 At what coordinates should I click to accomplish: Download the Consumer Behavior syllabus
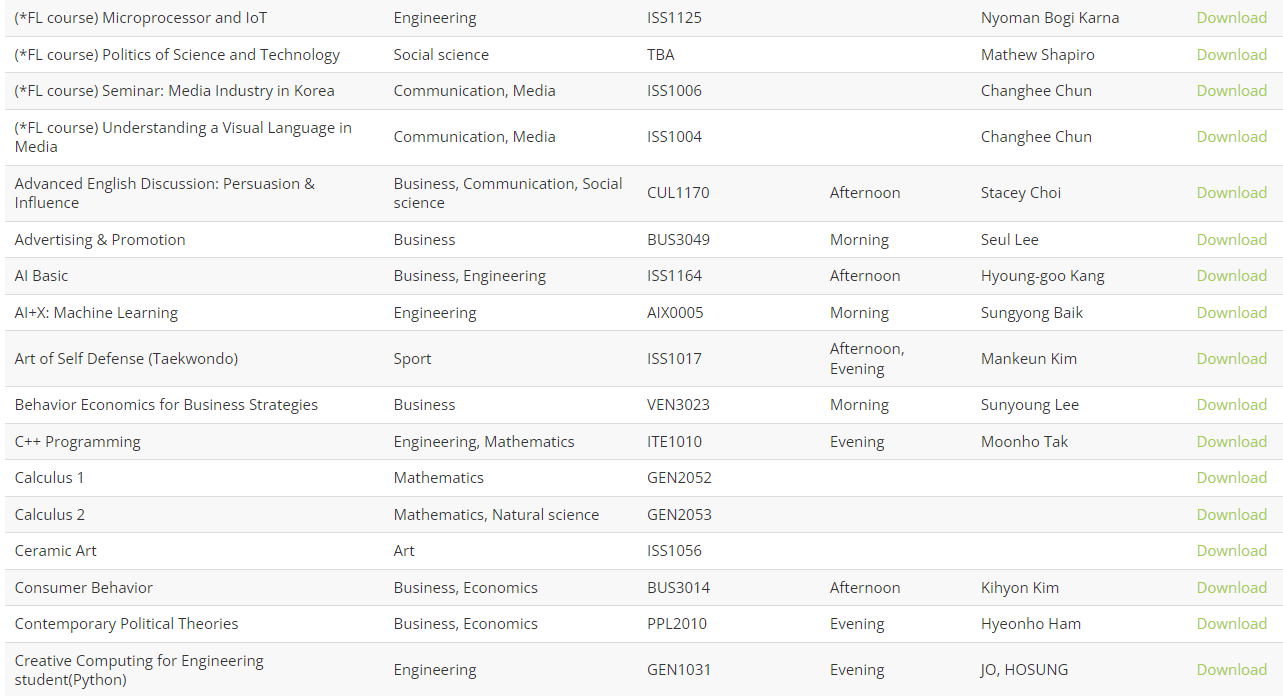click(x=1231, y=588)
